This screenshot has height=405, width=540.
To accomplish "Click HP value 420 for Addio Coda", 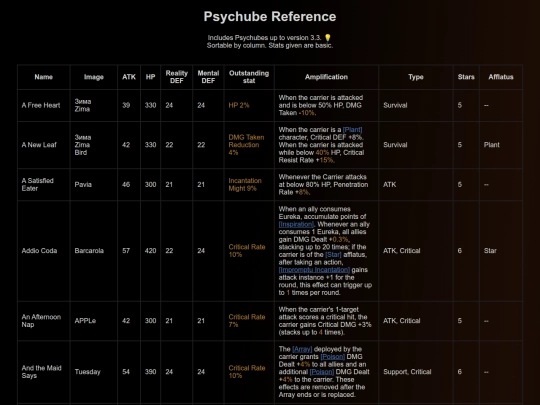I will tap(150, 251).
